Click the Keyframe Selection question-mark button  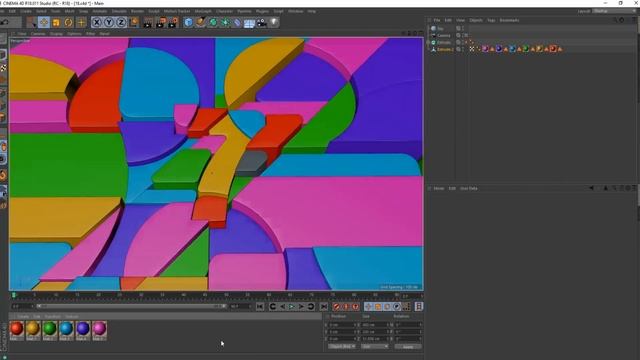(356, 307)
